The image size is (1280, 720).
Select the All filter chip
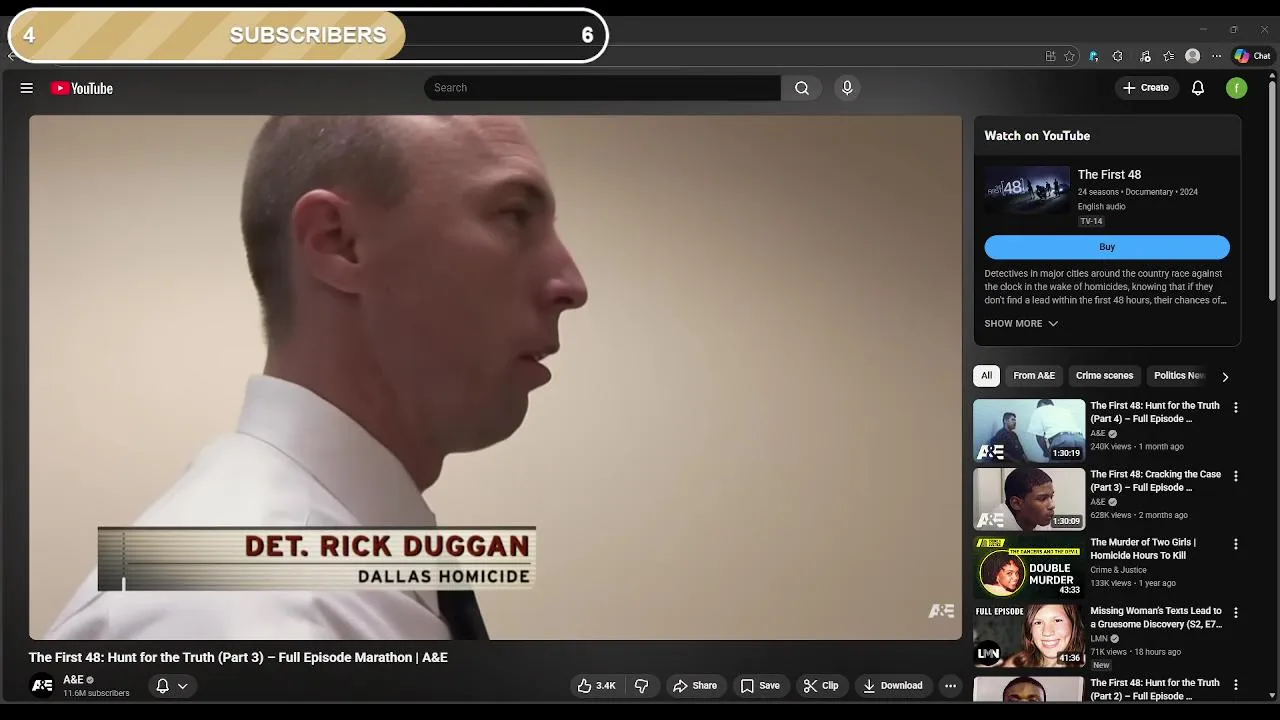(x=986, y=376)
